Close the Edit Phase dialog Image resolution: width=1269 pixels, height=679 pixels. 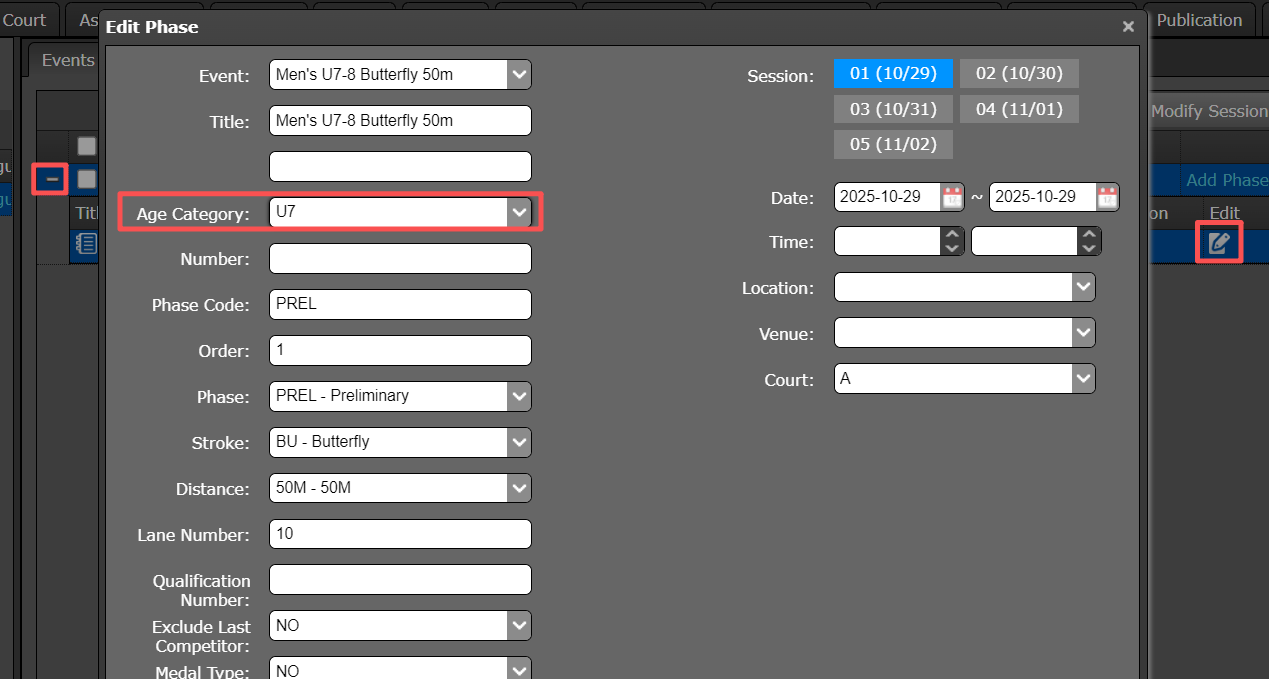tap(1128, 27)
